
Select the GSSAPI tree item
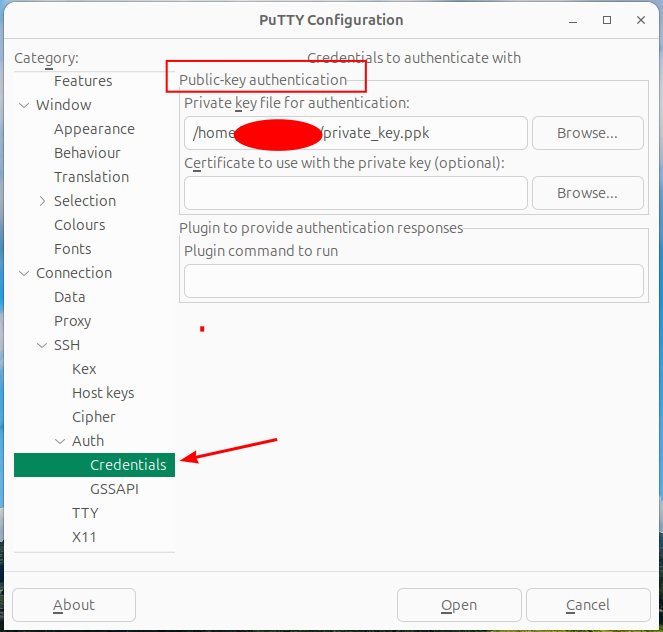[x=114, y=489]
